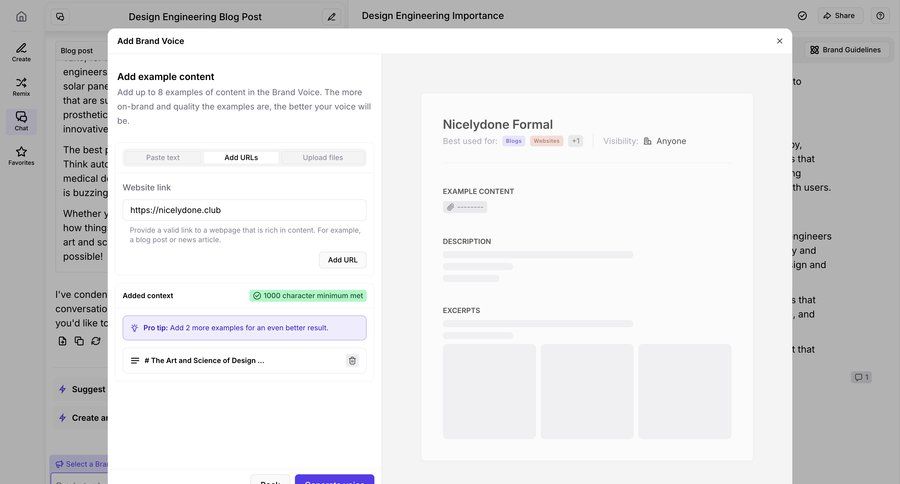
Task: Click the Back button in the dialog
Action: tap(270, 479)
